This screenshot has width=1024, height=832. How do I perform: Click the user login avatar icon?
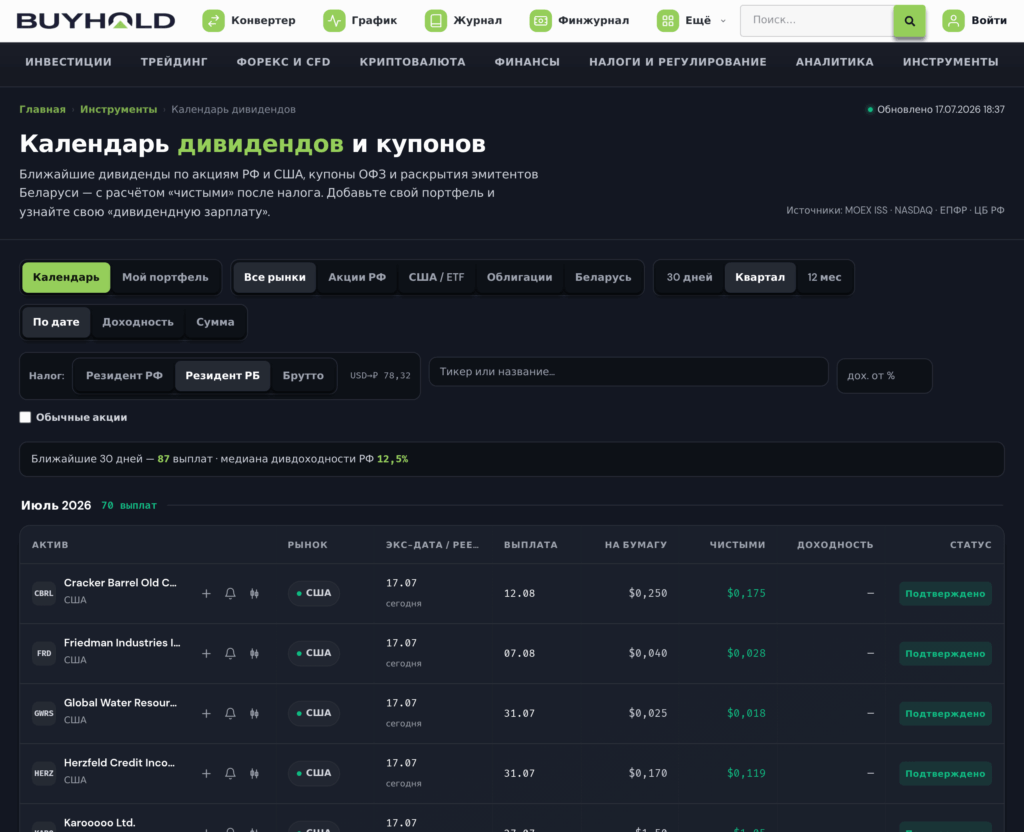[x=953, y=21]
